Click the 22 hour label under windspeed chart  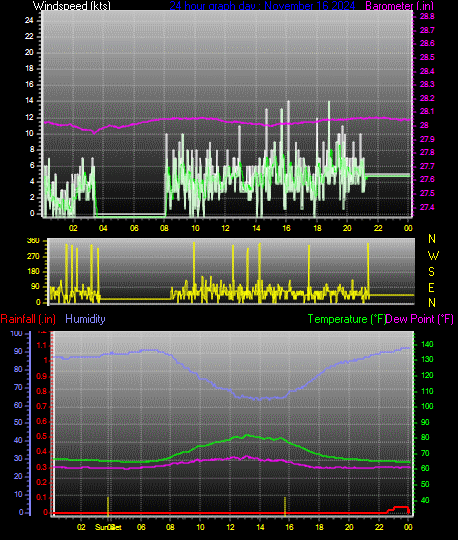tap(378, 228)
